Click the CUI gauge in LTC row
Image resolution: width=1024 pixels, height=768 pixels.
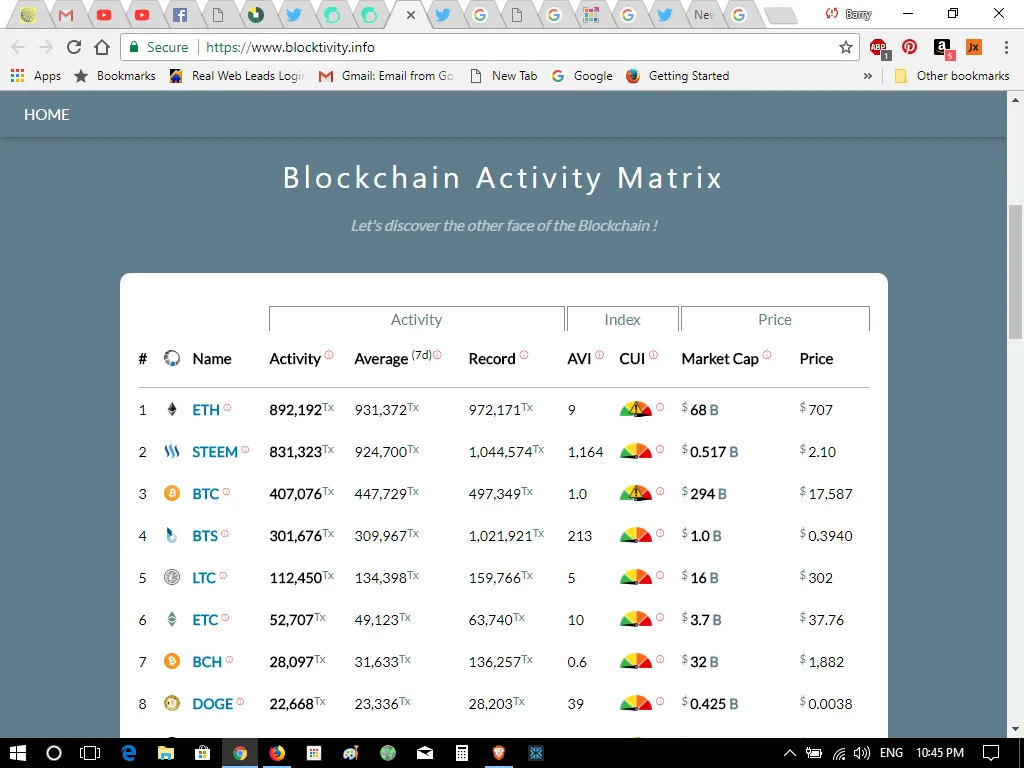tap(635, 577)
